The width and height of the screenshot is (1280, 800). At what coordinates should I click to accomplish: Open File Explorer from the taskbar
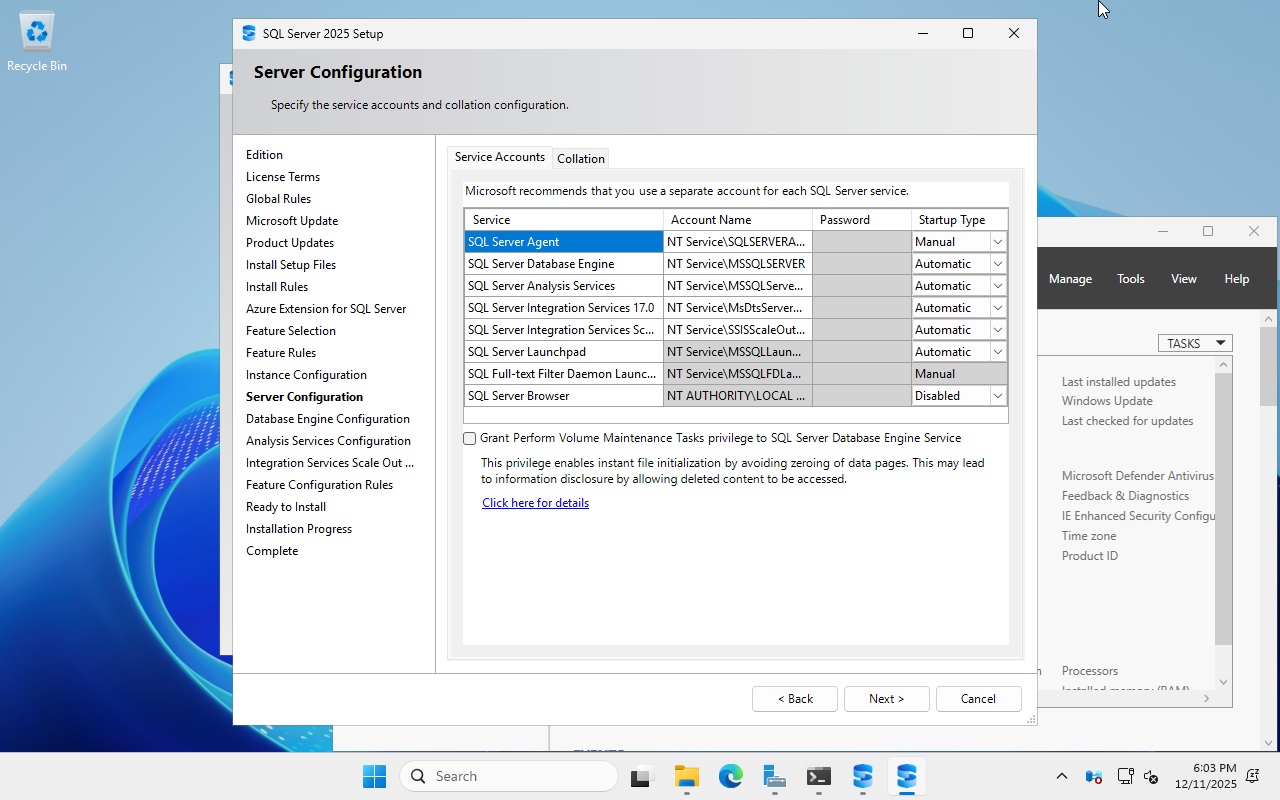[686, 776]
